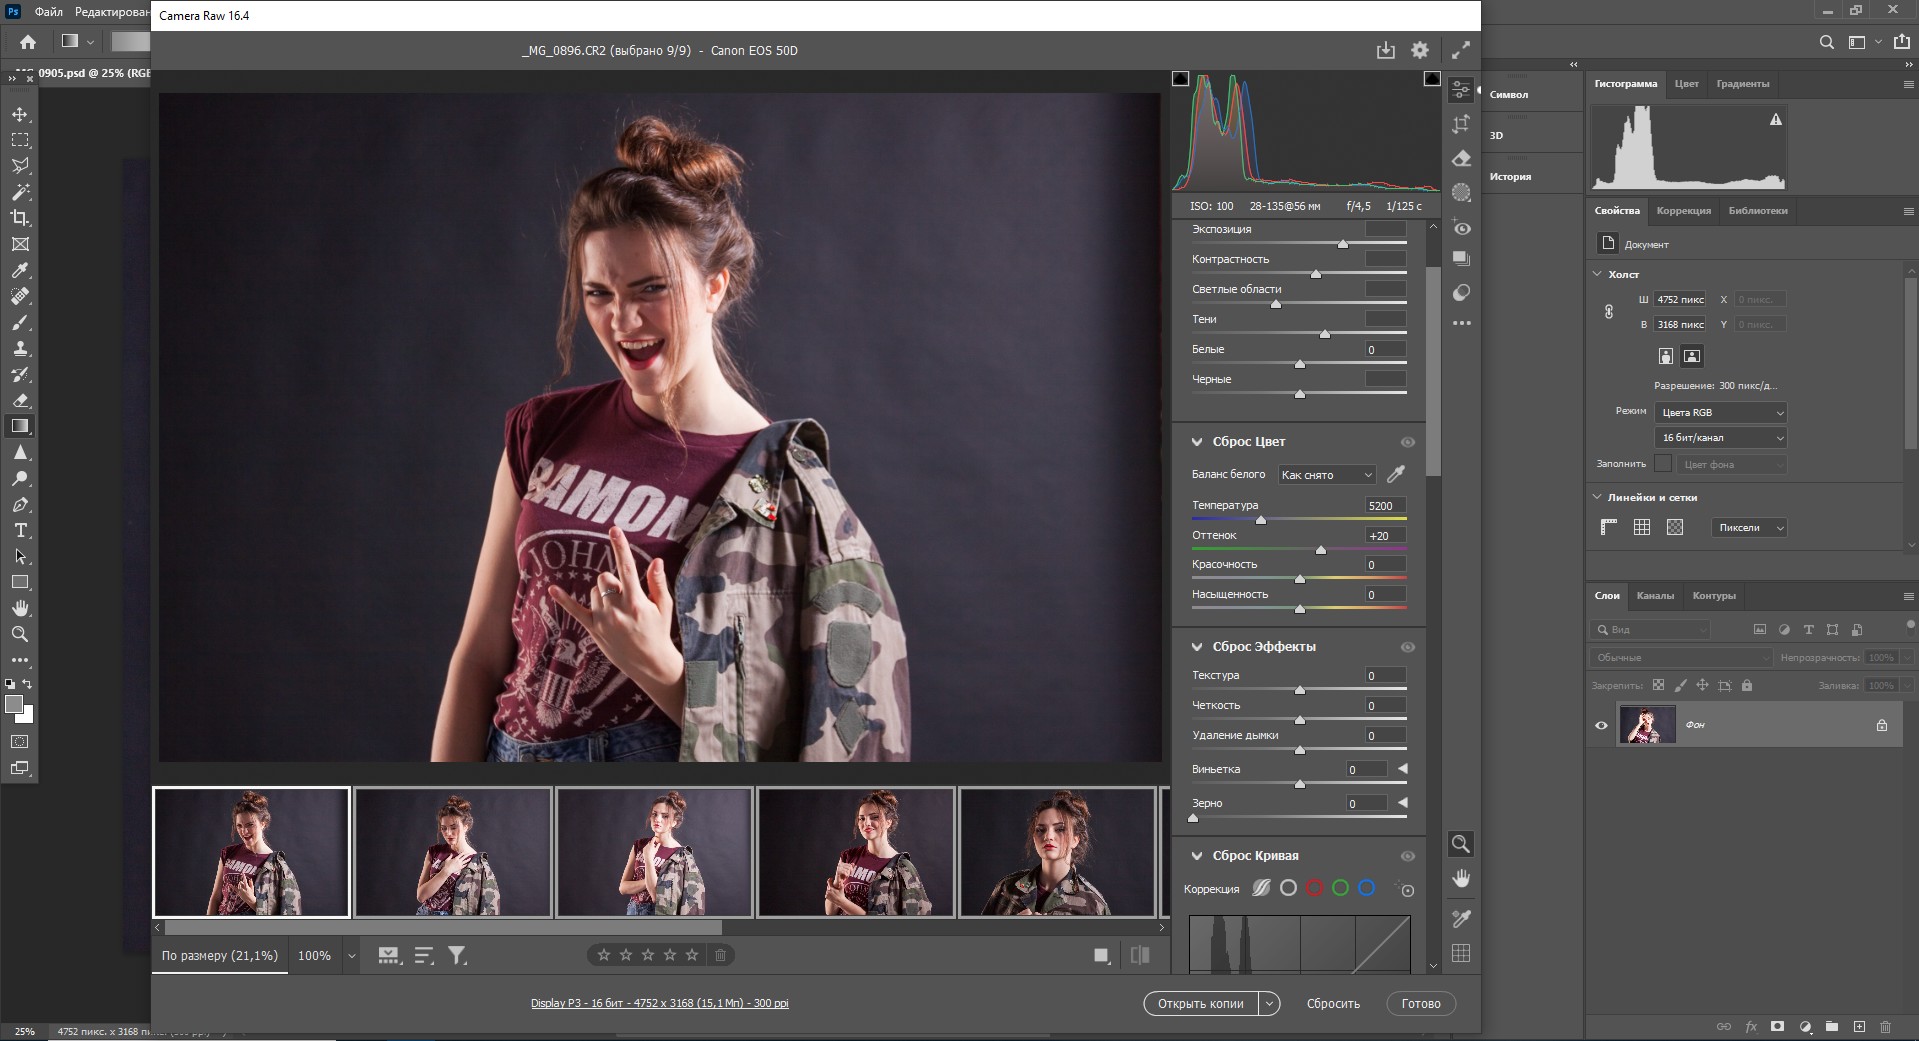Click the Температура slider handle
Viewport: 1919px width, 1041px height.
tap(1260, 520)
